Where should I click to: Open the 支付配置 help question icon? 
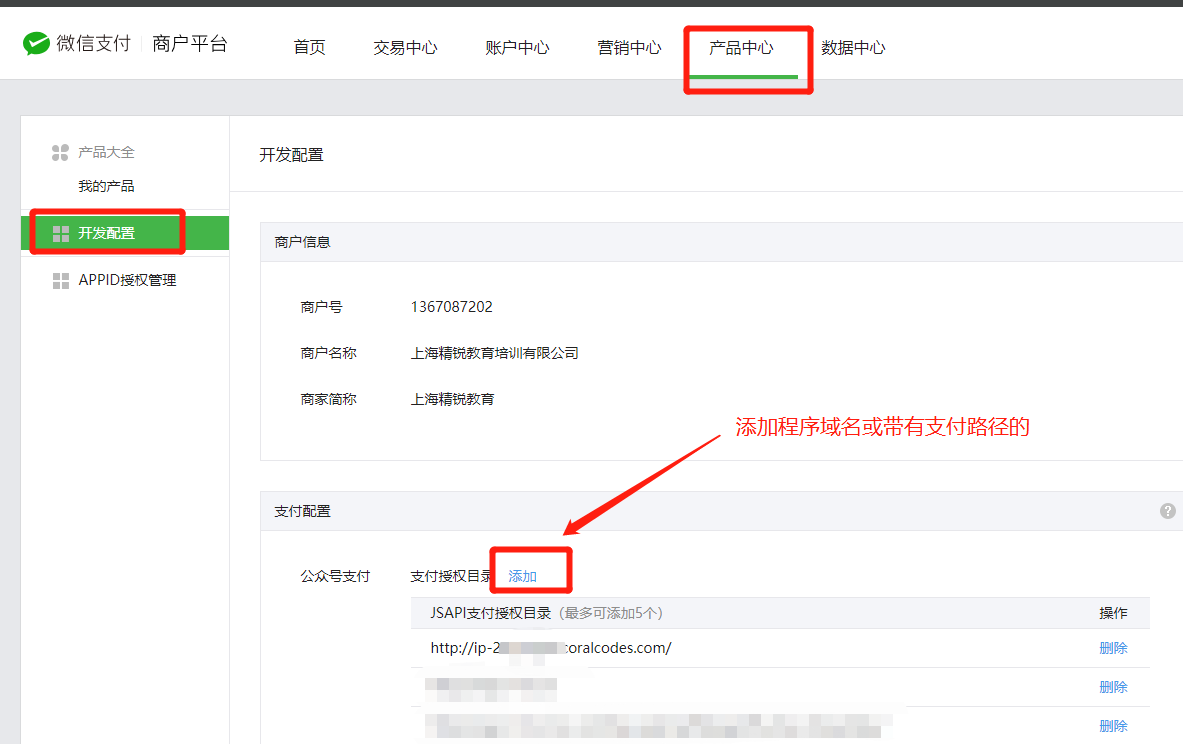tap(1167, 511)
